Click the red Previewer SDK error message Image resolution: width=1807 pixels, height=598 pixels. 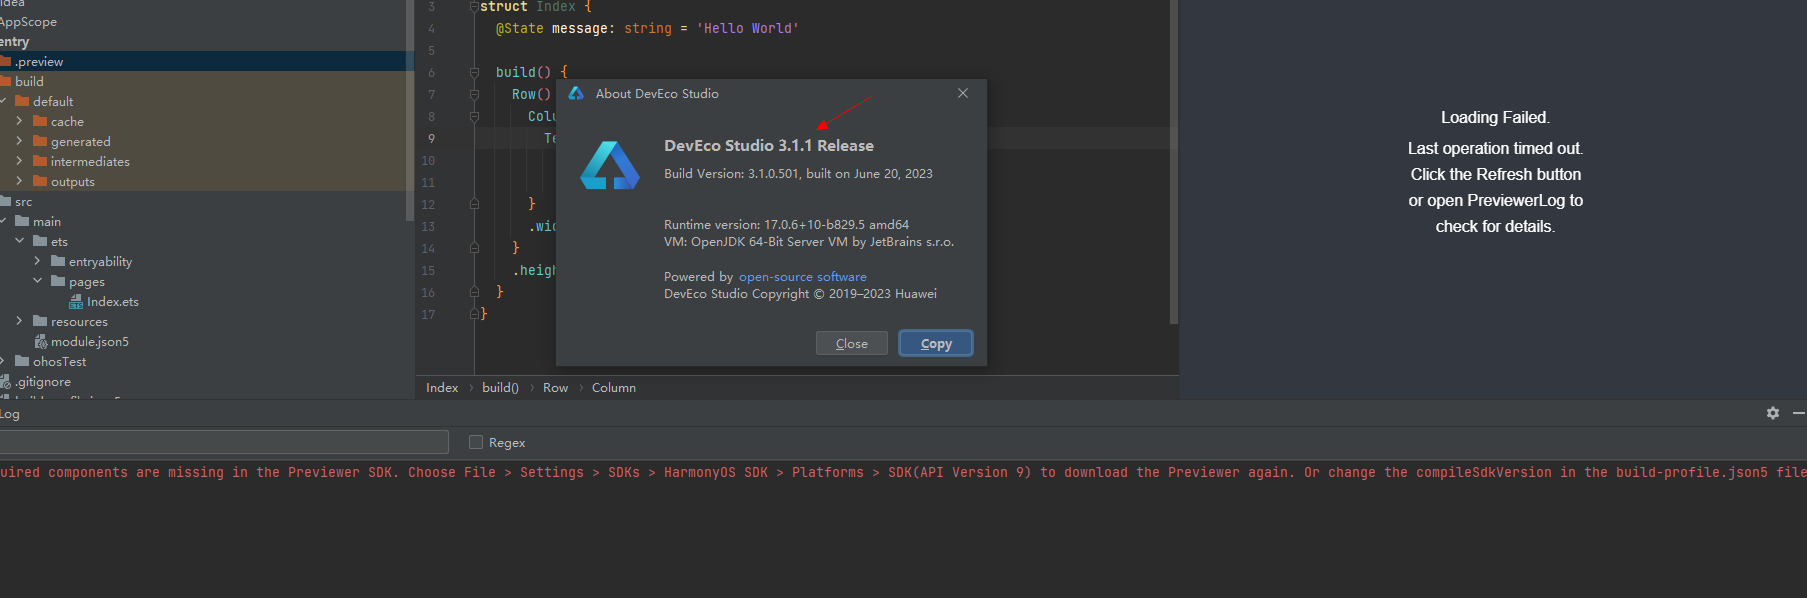click(x=903, y=472)
